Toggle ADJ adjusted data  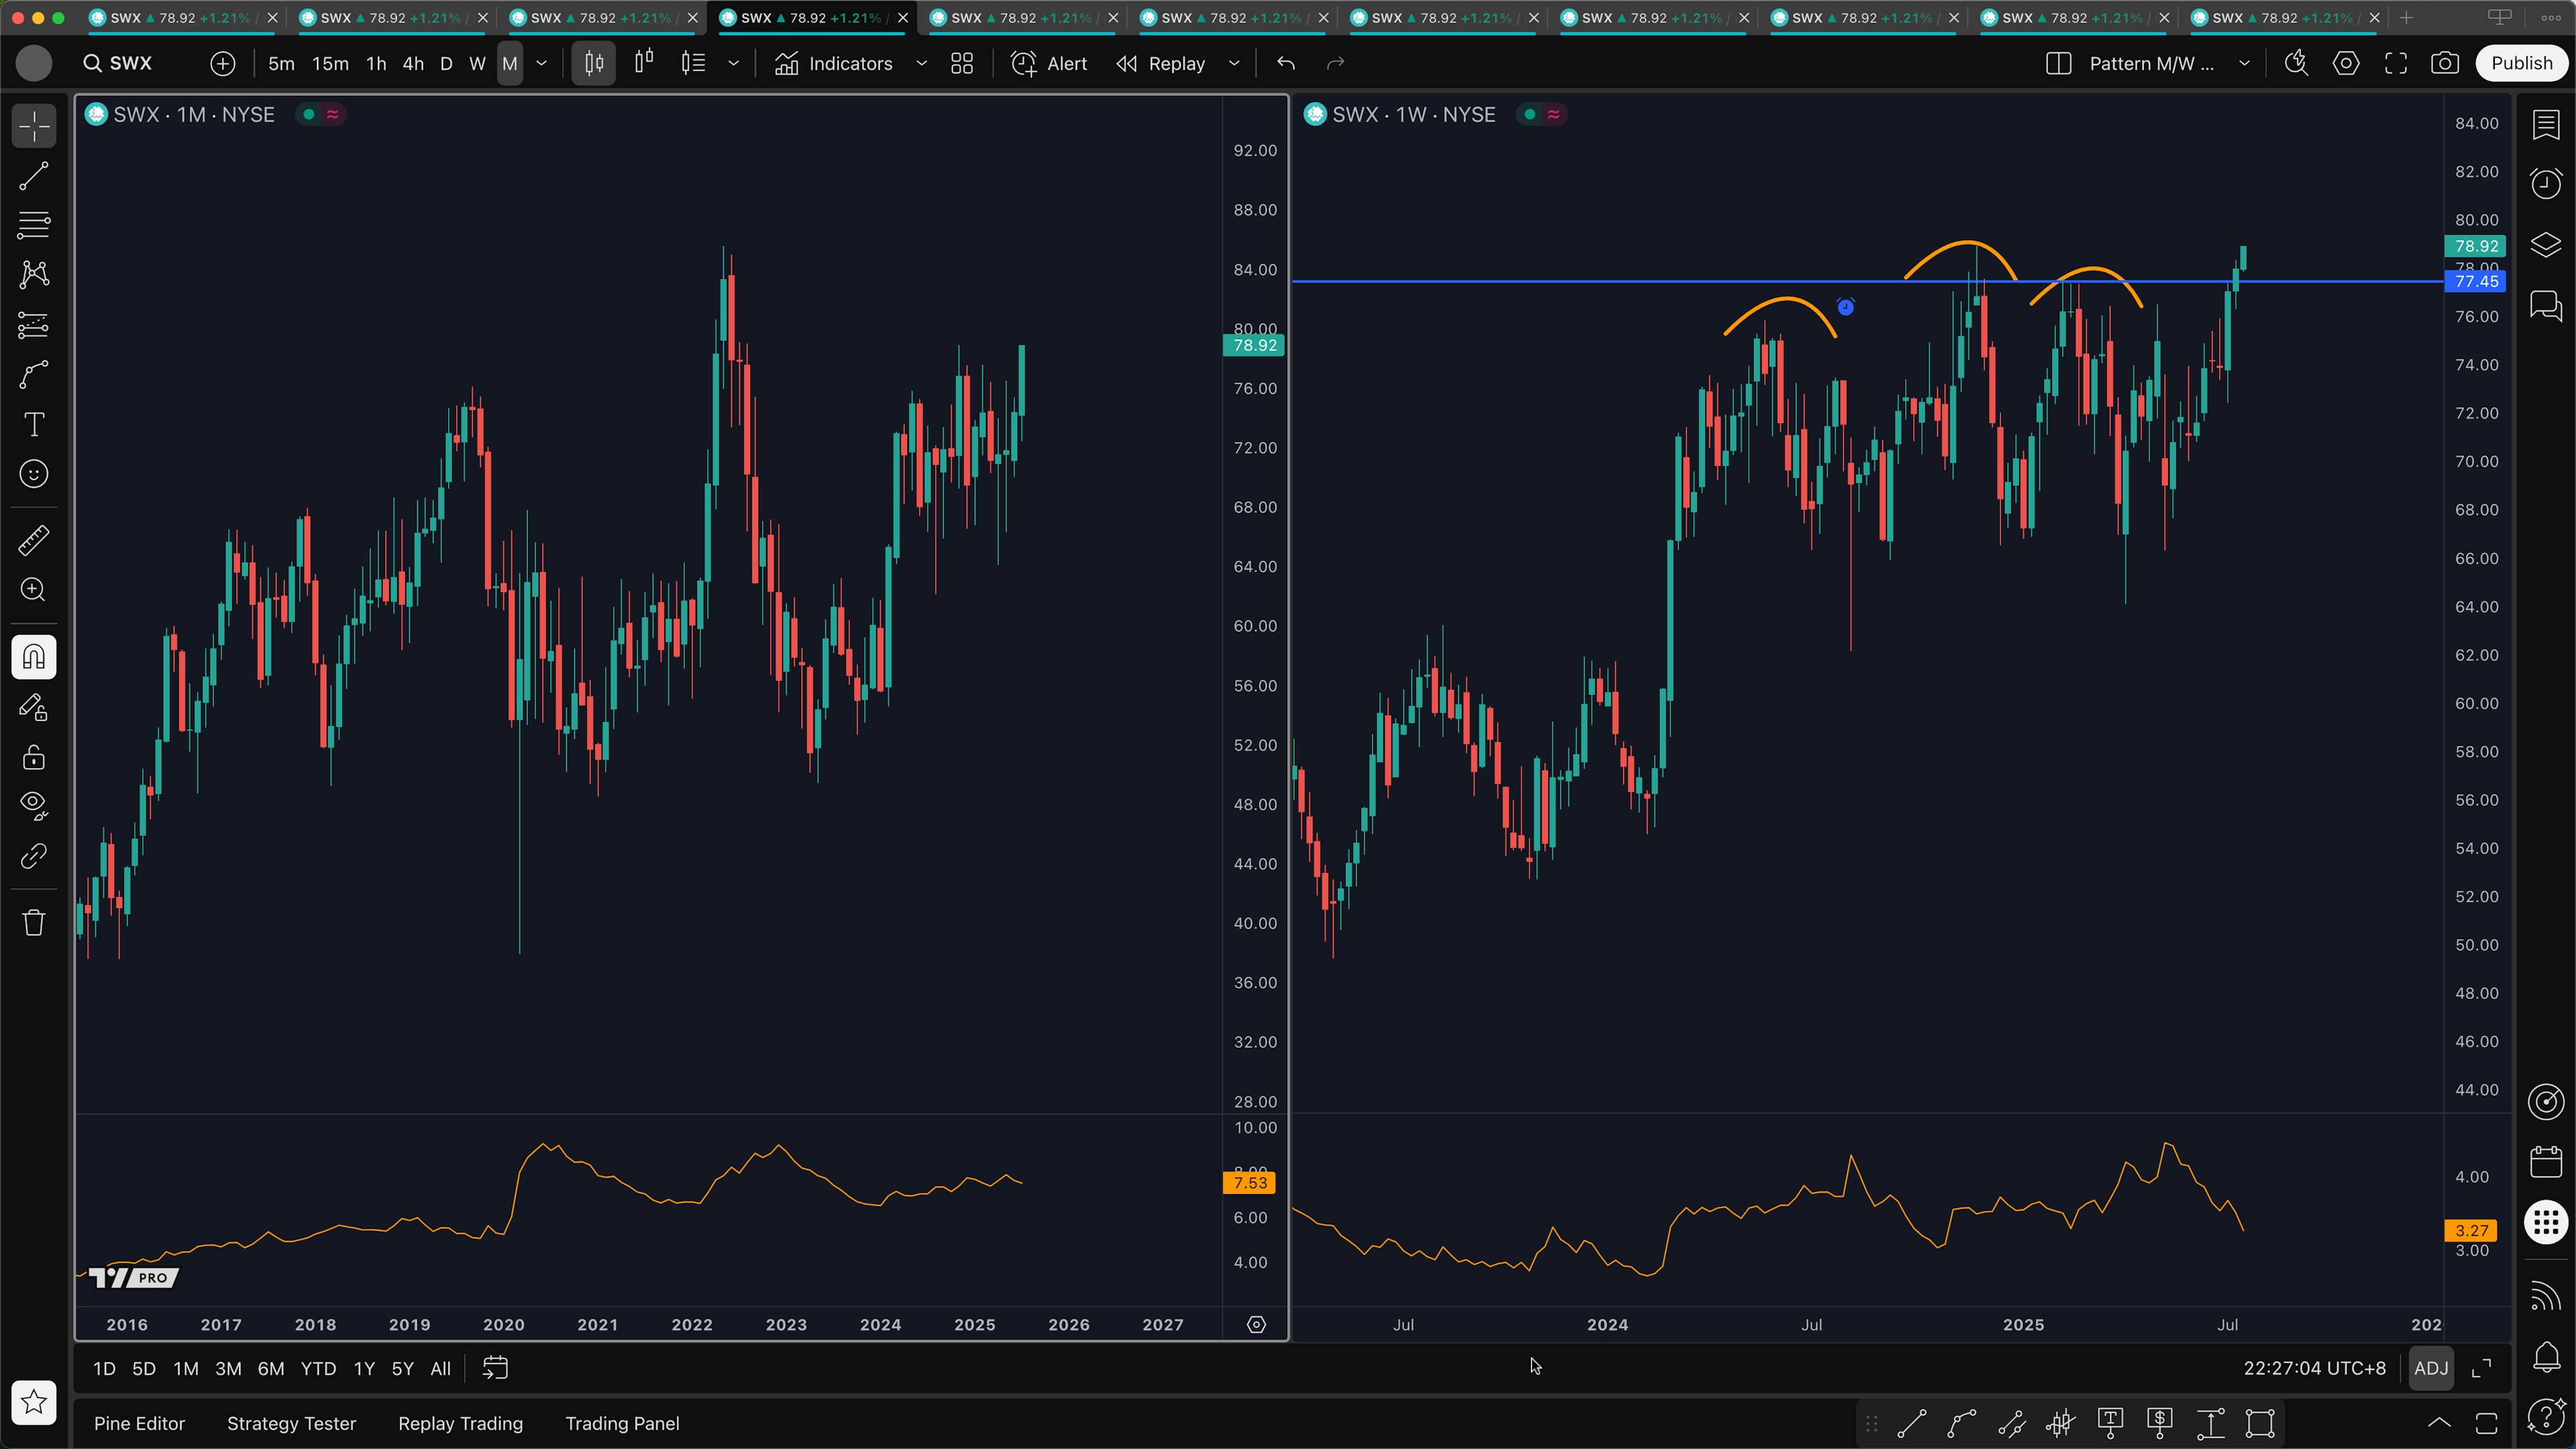tap(2431, 1368)
